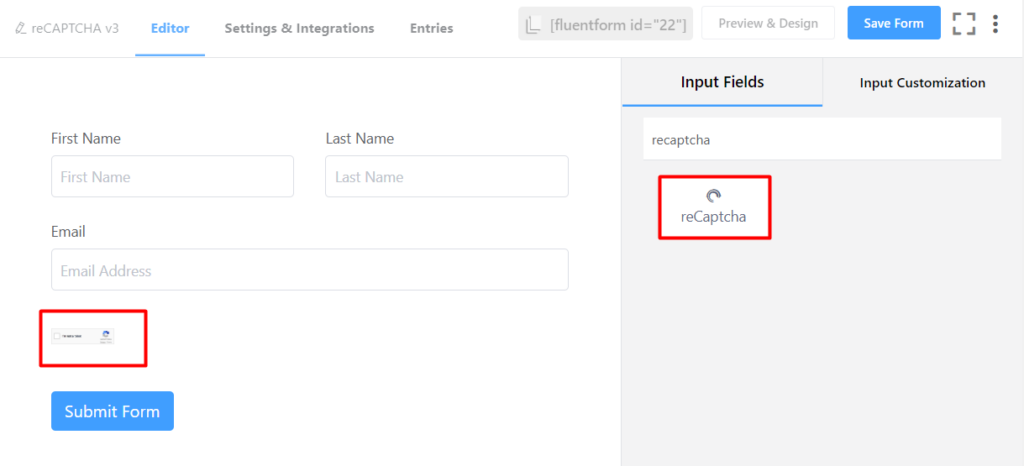Screen dimensions: 1024x466
Task: Click the First Name input field
Action: (172, 176)
